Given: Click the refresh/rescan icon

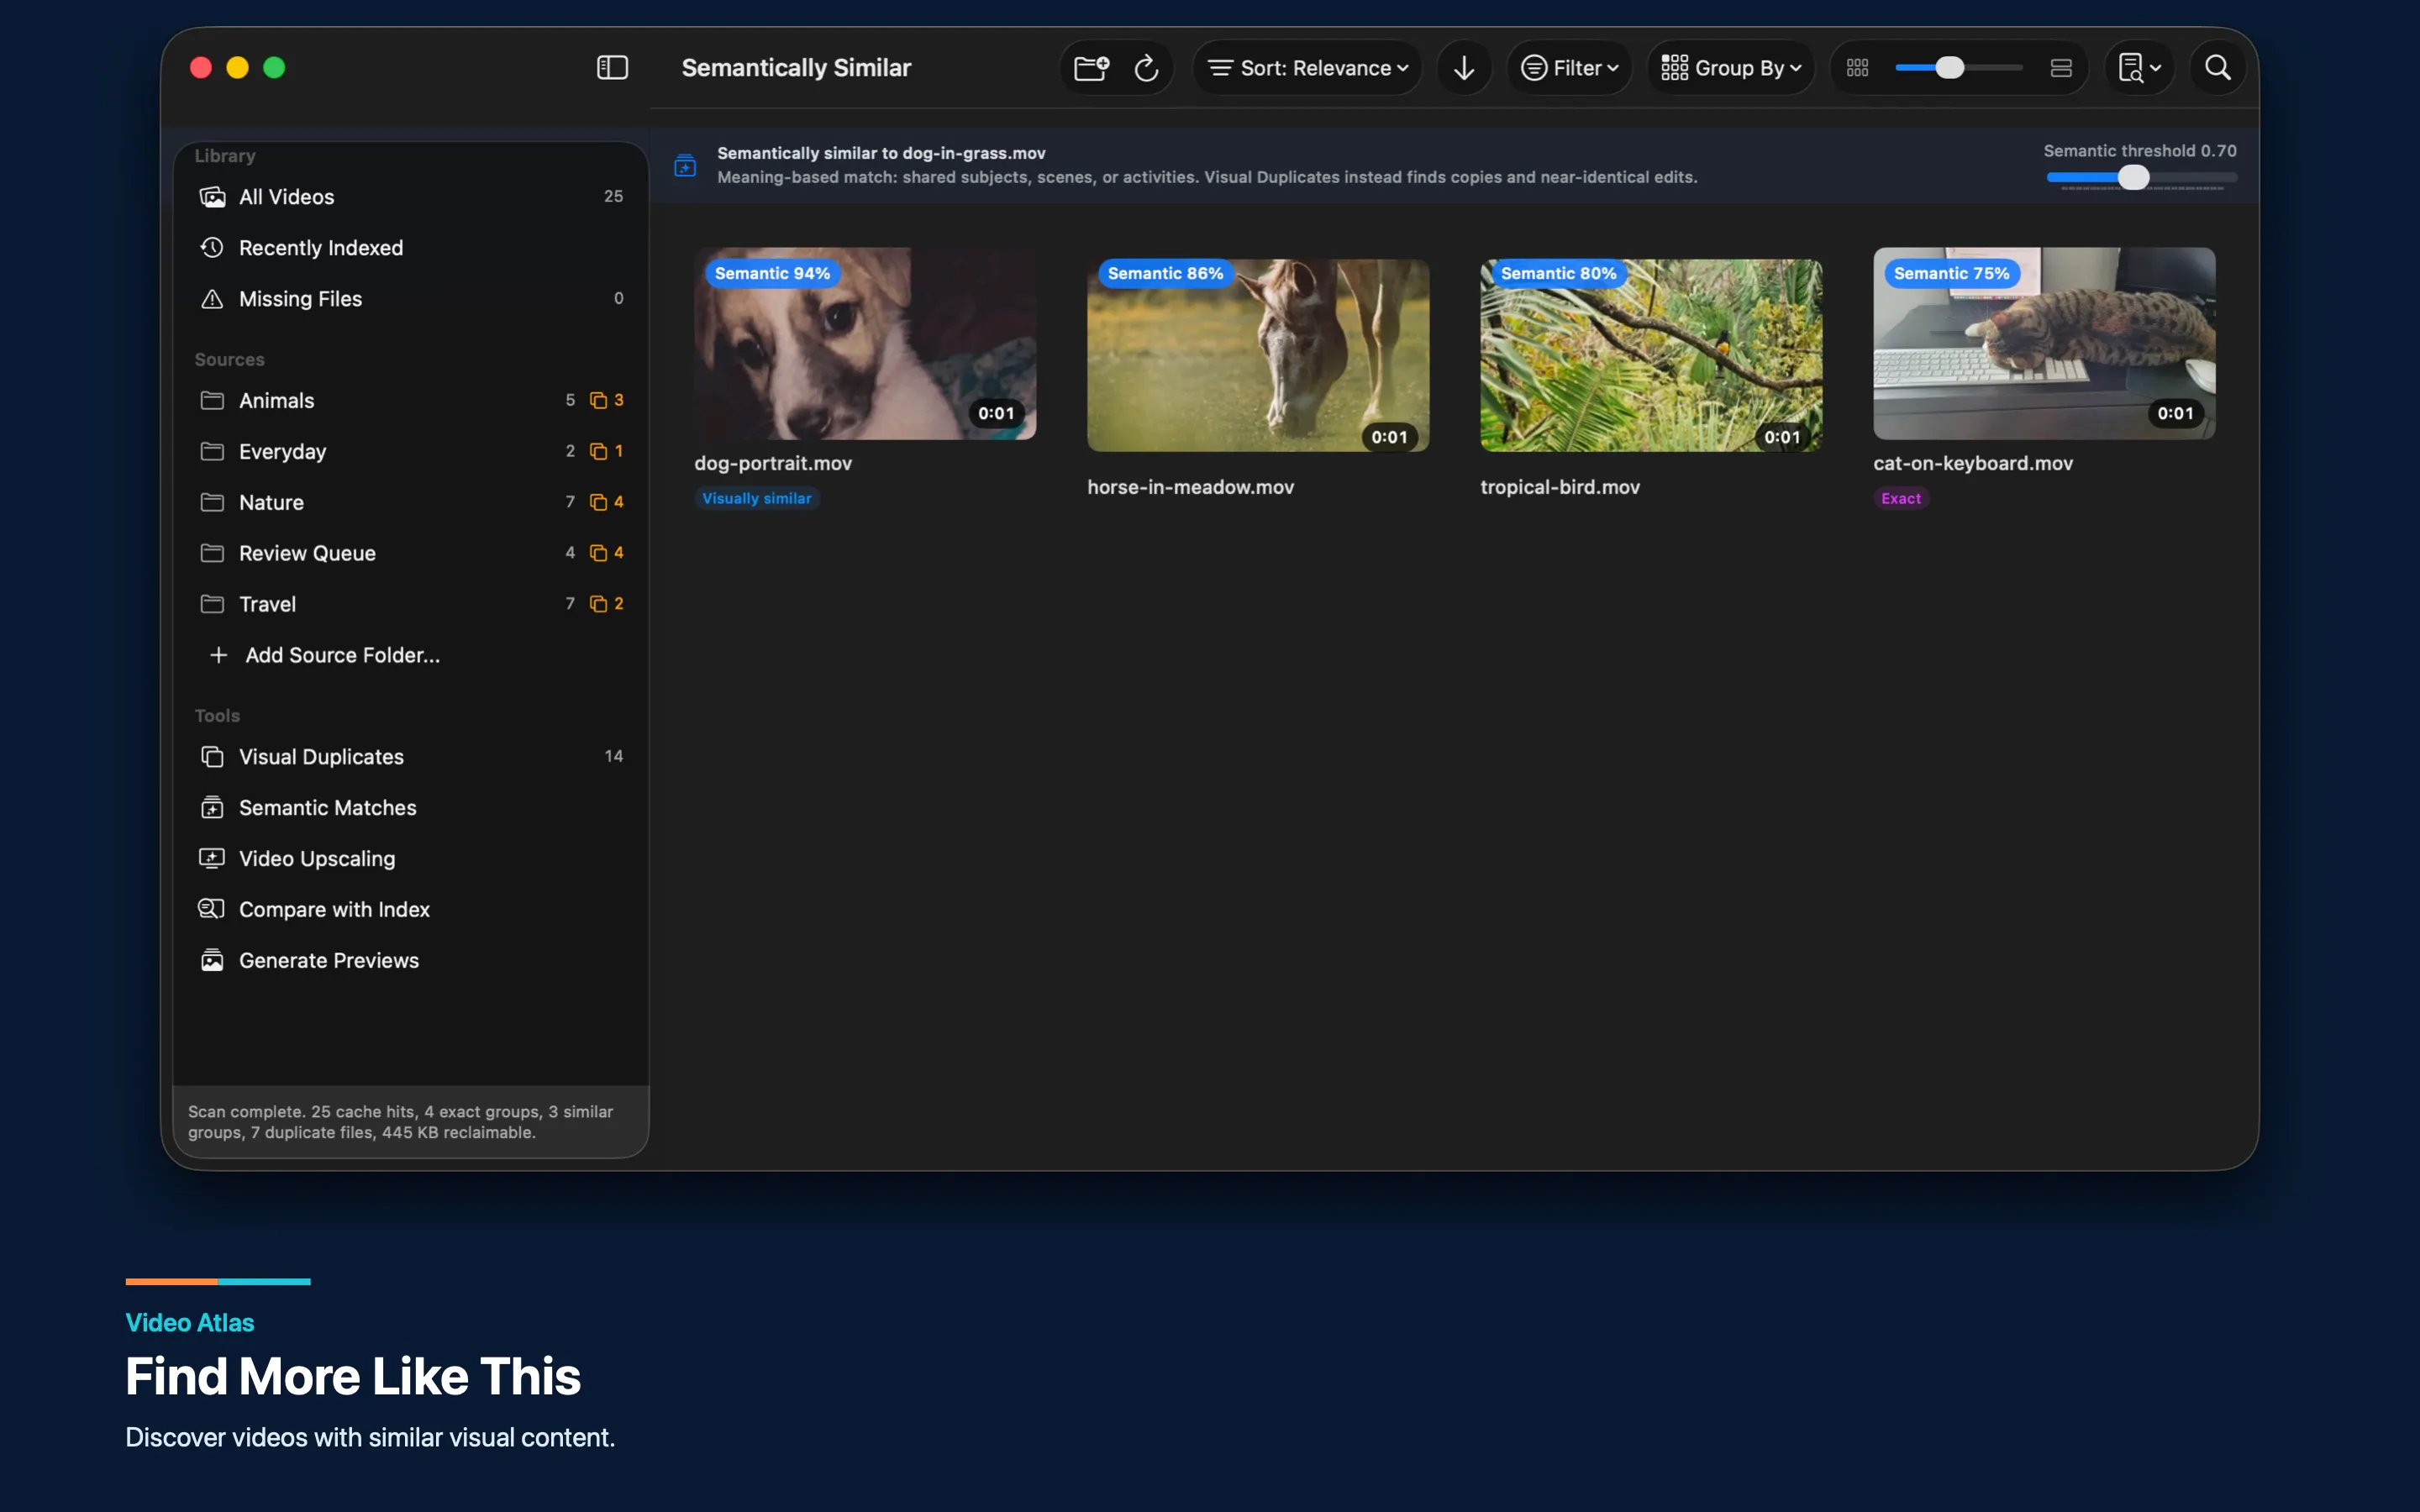Looking at the screenshot, I should pos(1146,68).
